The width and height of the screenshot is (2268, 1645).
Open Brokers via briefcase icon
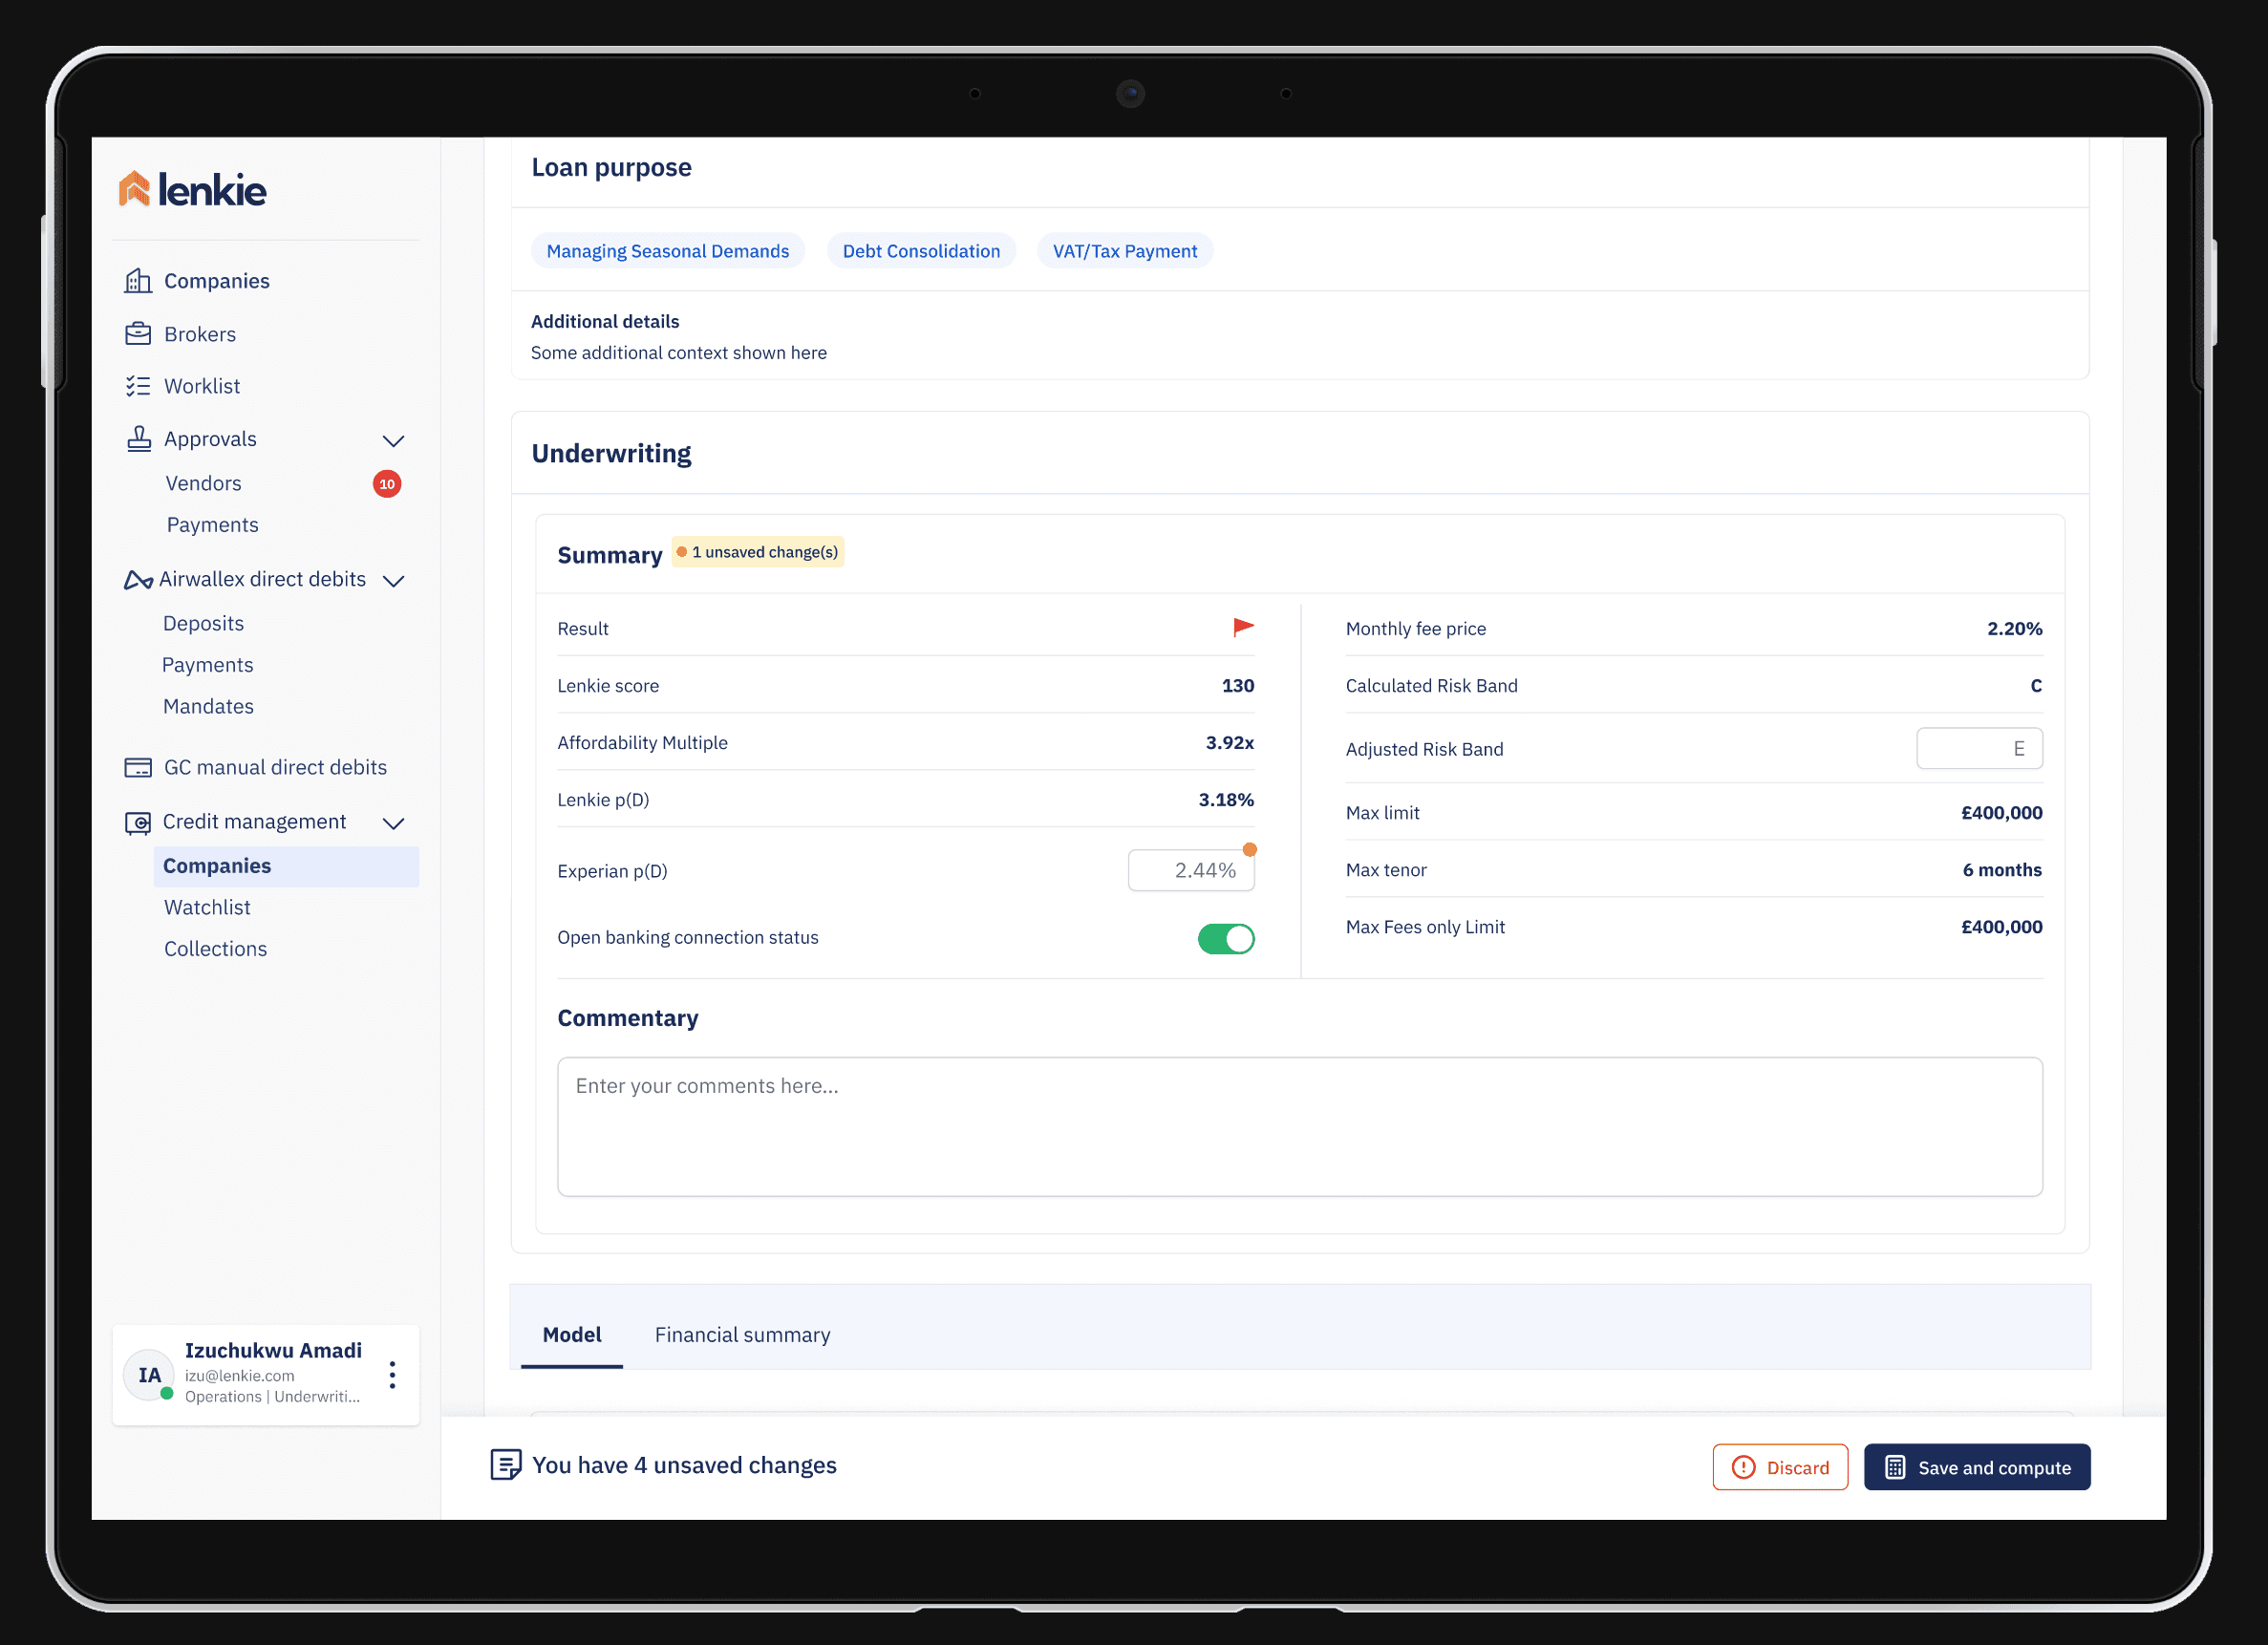(x=138, y=334)
